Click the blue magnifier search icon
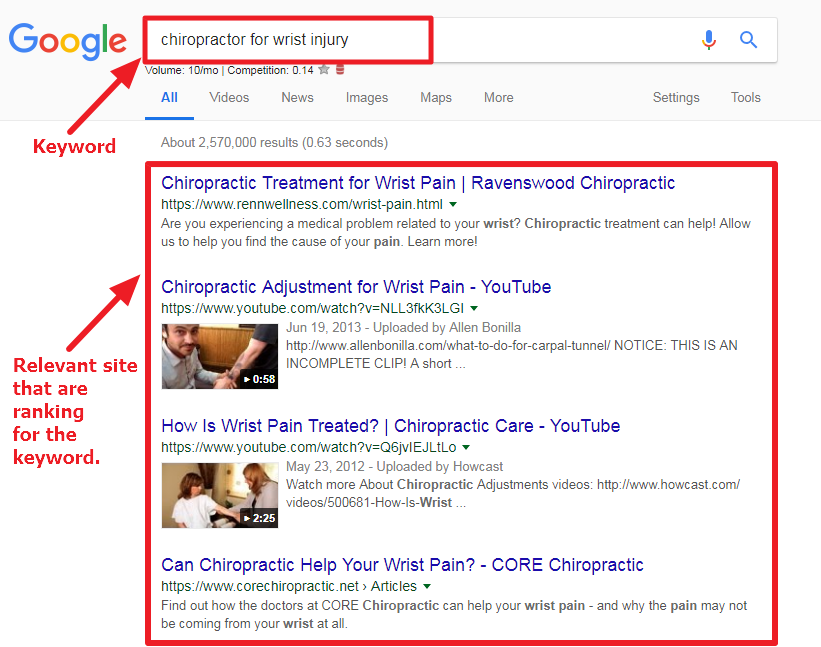821x647 pixels. (x=748, y=39)
